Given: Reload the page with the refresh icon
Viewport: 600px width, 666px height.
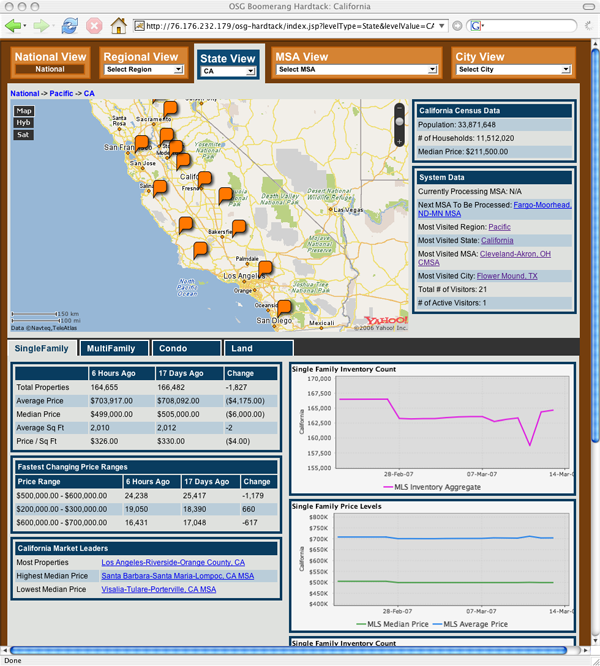Looking at the screenshot, I should tap(69, 26).
